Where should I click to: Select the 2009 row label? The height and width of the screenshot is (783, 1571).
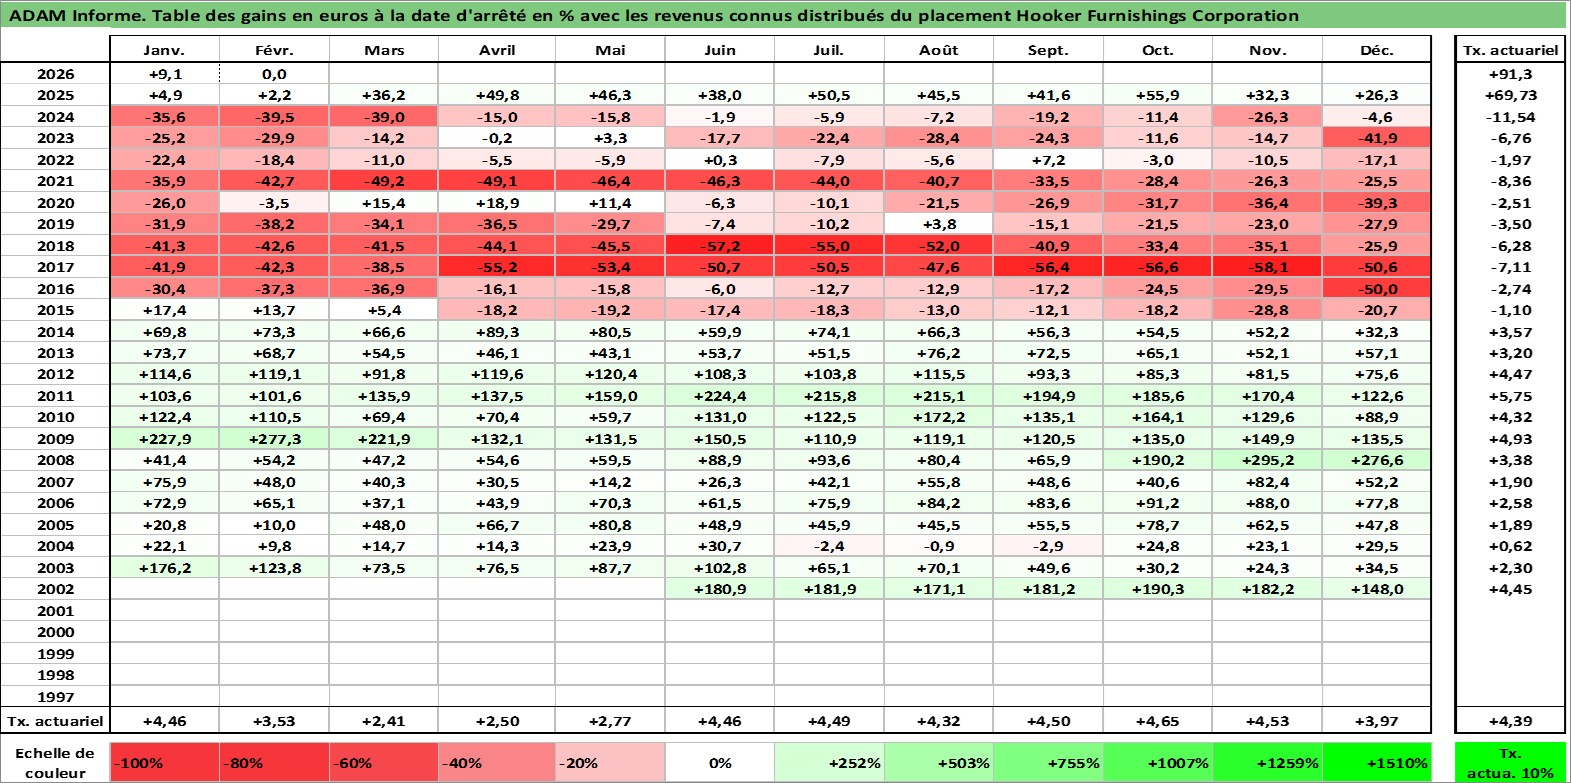(x=55, y=439)
